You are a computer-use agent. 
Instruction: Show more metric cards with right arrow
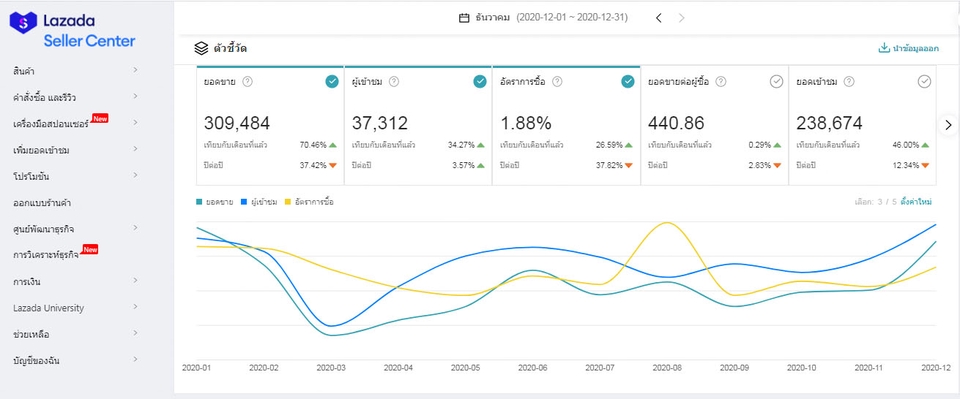point(948,125)
